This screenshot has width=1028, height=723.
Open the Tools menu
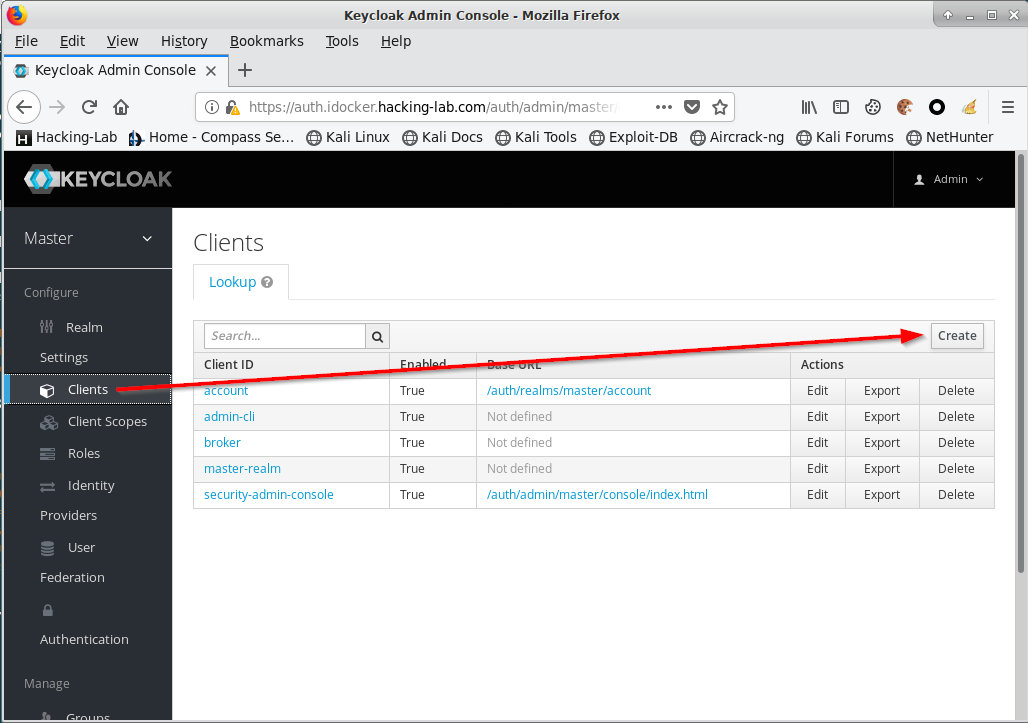(342, 41)
